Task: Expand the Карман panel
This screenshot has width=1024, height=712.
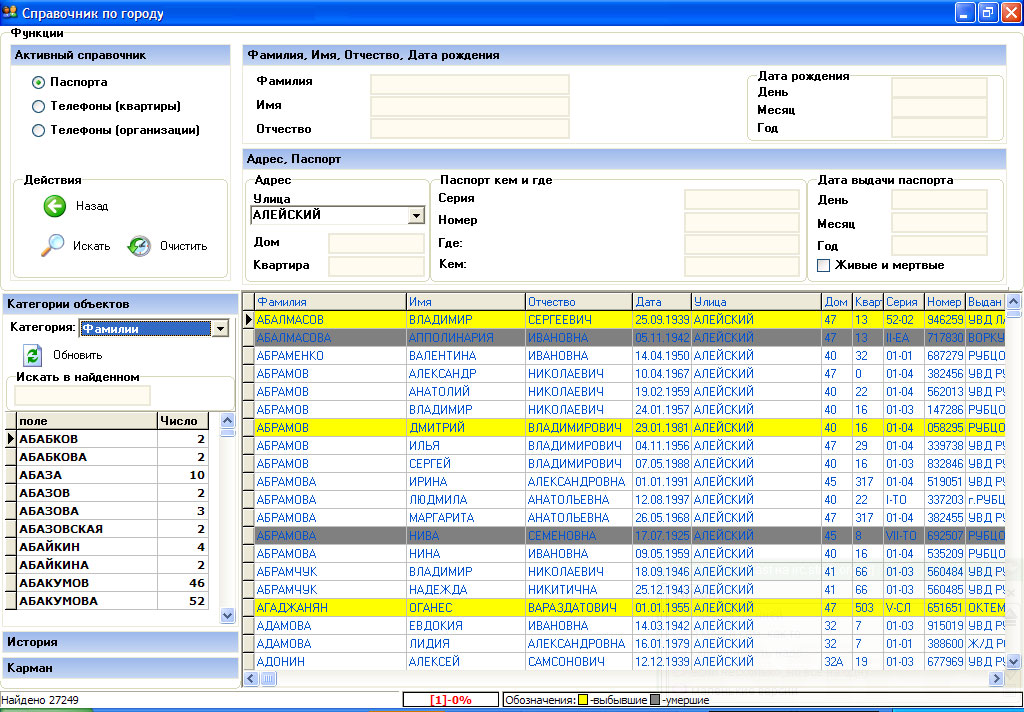Action: (120, 667)
